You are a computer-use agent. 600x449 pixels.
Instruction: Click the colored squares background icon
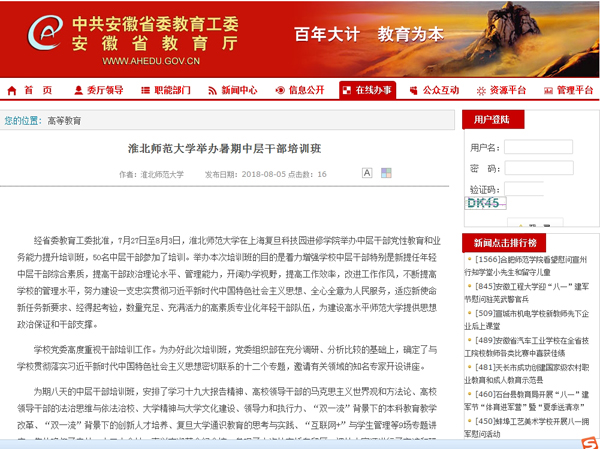pos(386,173)
